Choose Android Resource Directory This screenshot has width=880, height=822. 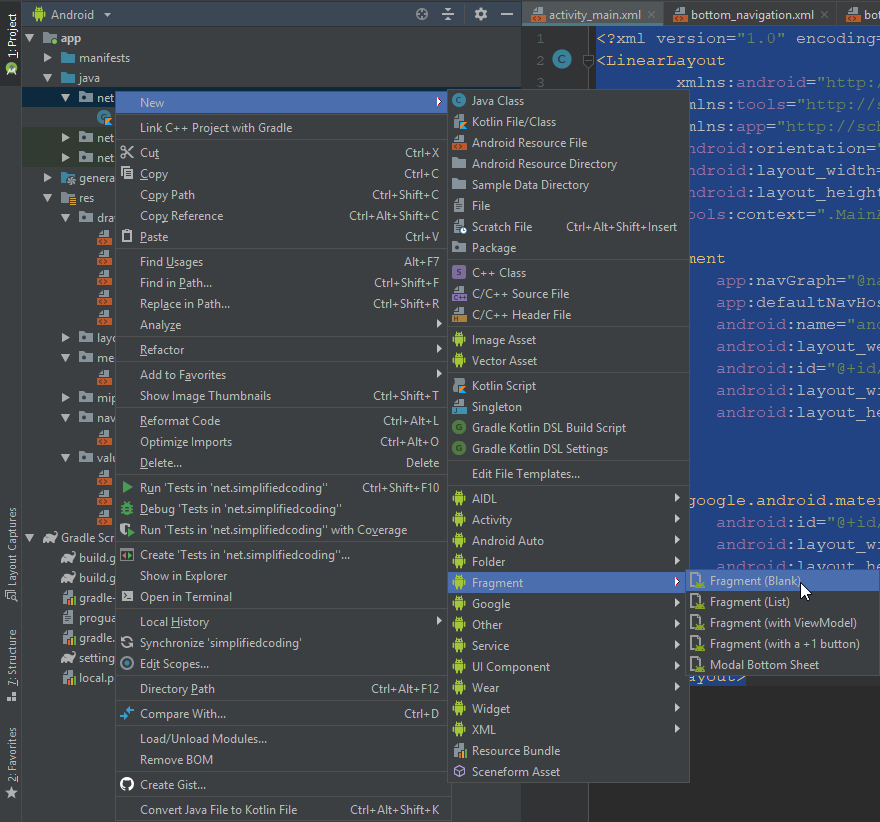pyautogui.click(x=569, y=164)
